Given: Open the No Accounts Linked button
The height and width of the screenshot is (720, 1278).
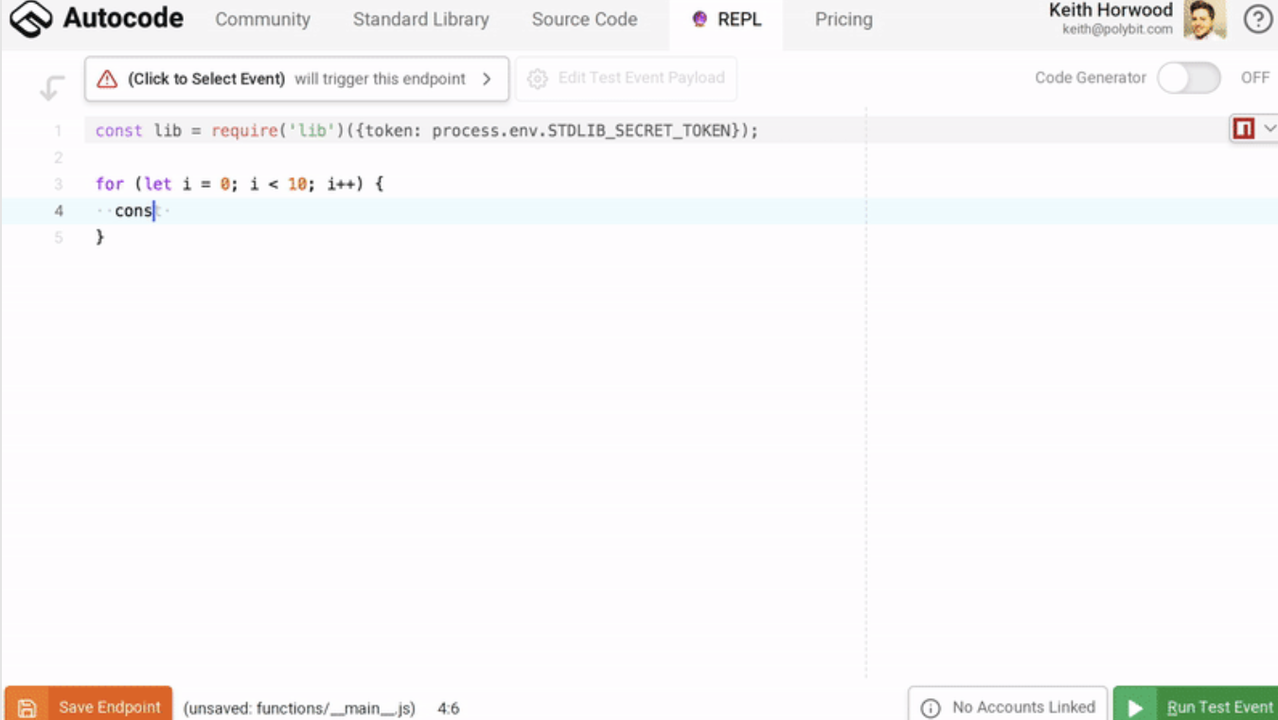Looking at the screenshot, I should [x=1008, y=707].
